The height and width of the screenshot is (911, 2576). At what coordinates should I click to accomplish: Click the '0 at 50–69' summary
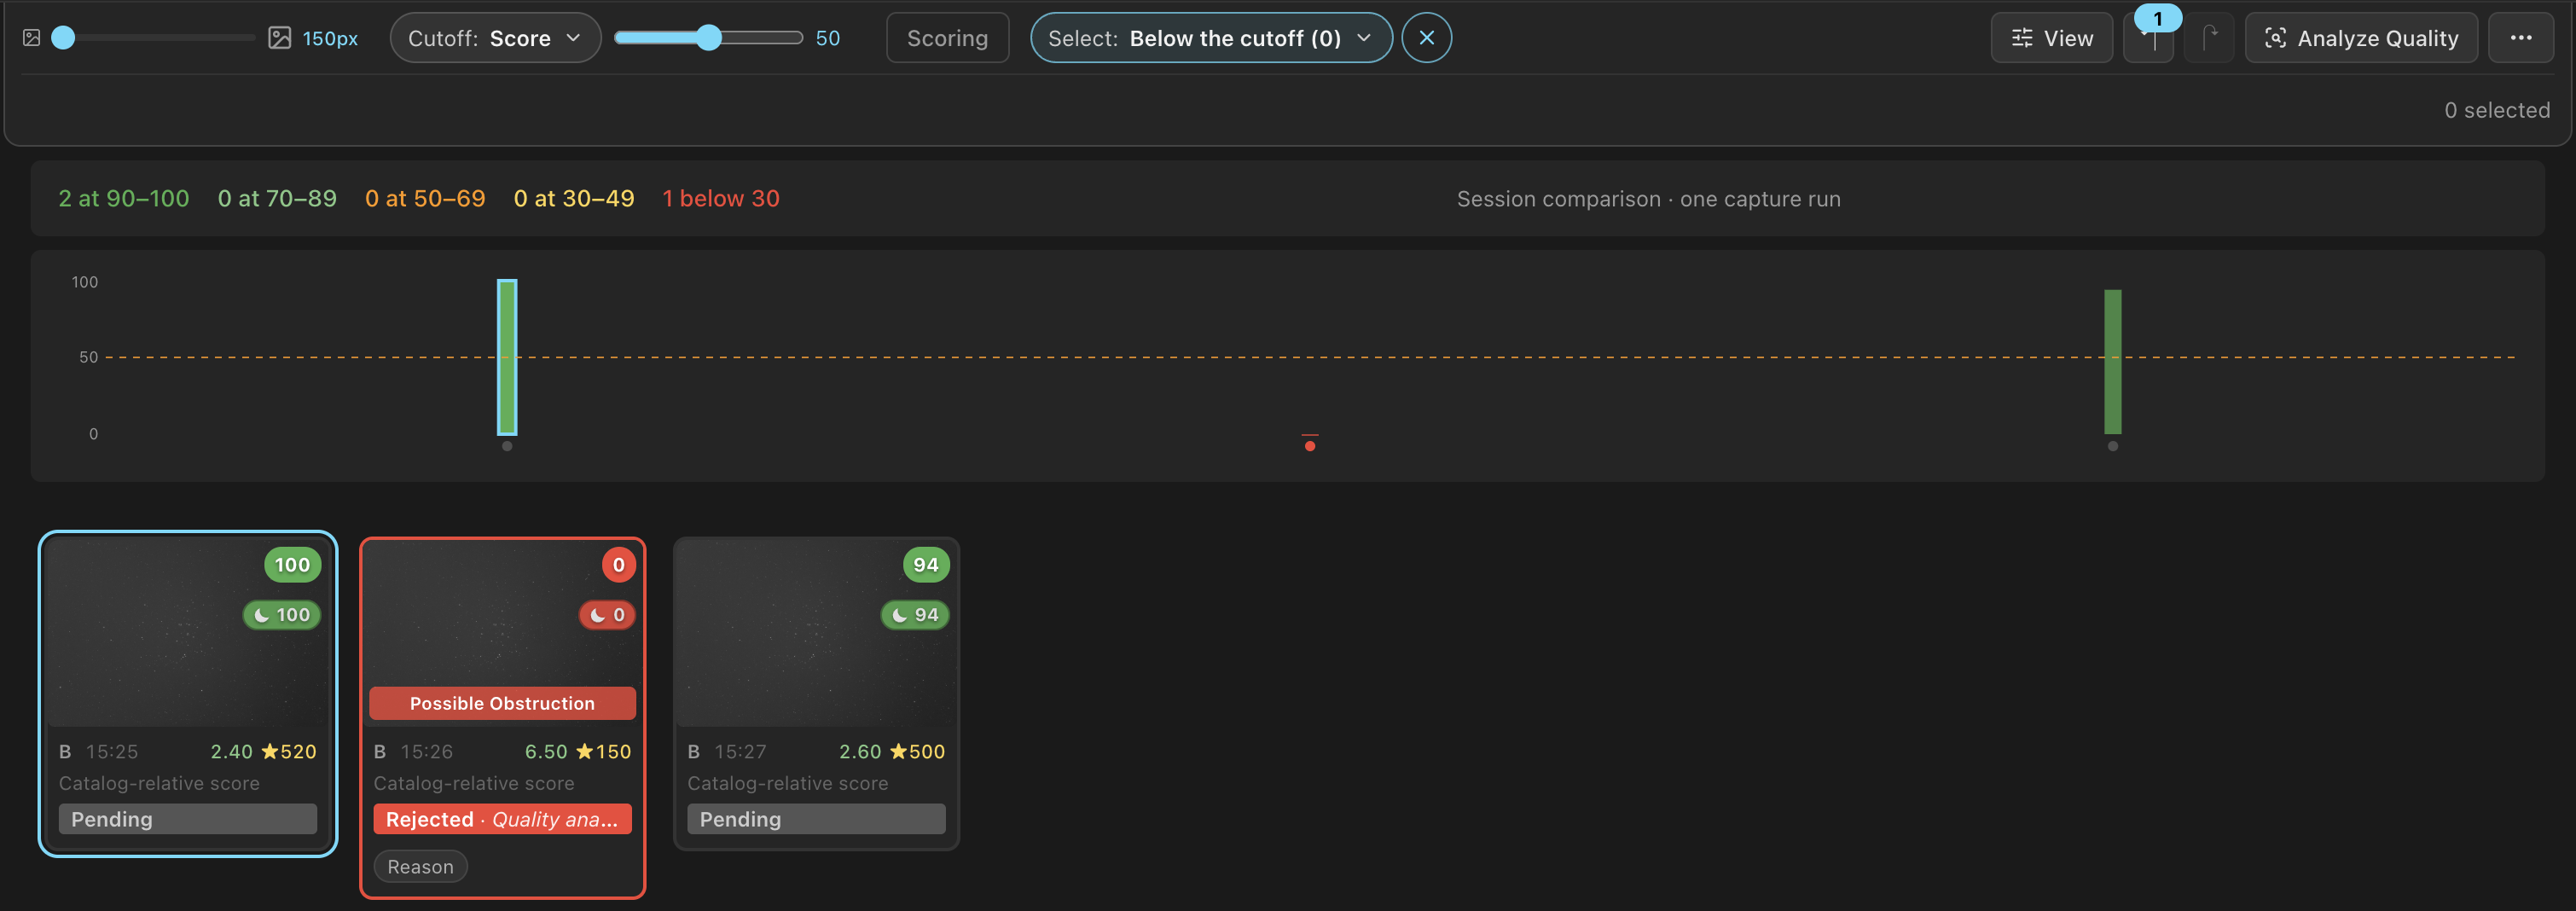(x=425, y=198)
